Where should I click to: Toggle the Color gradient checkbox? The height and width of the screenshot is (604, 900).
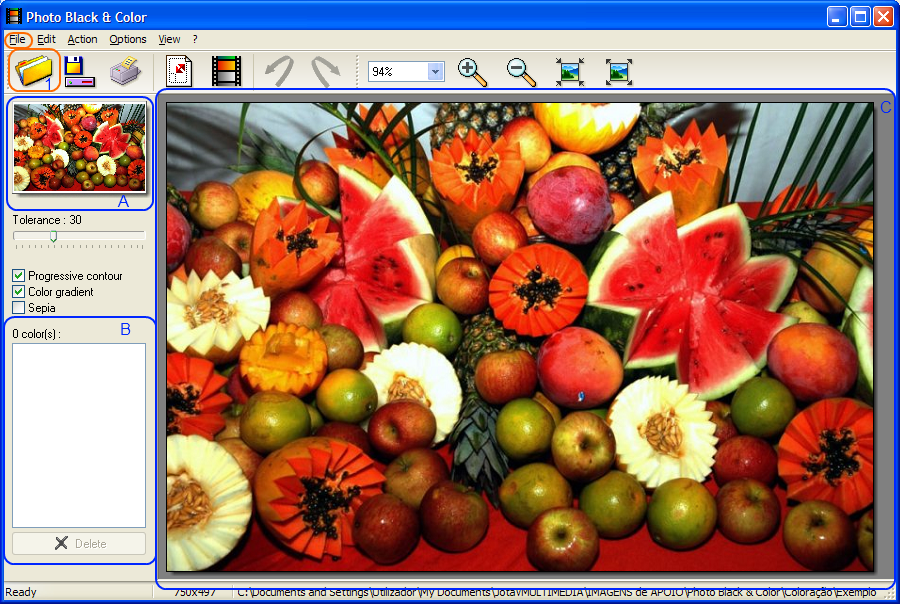(x=18, y=292)
